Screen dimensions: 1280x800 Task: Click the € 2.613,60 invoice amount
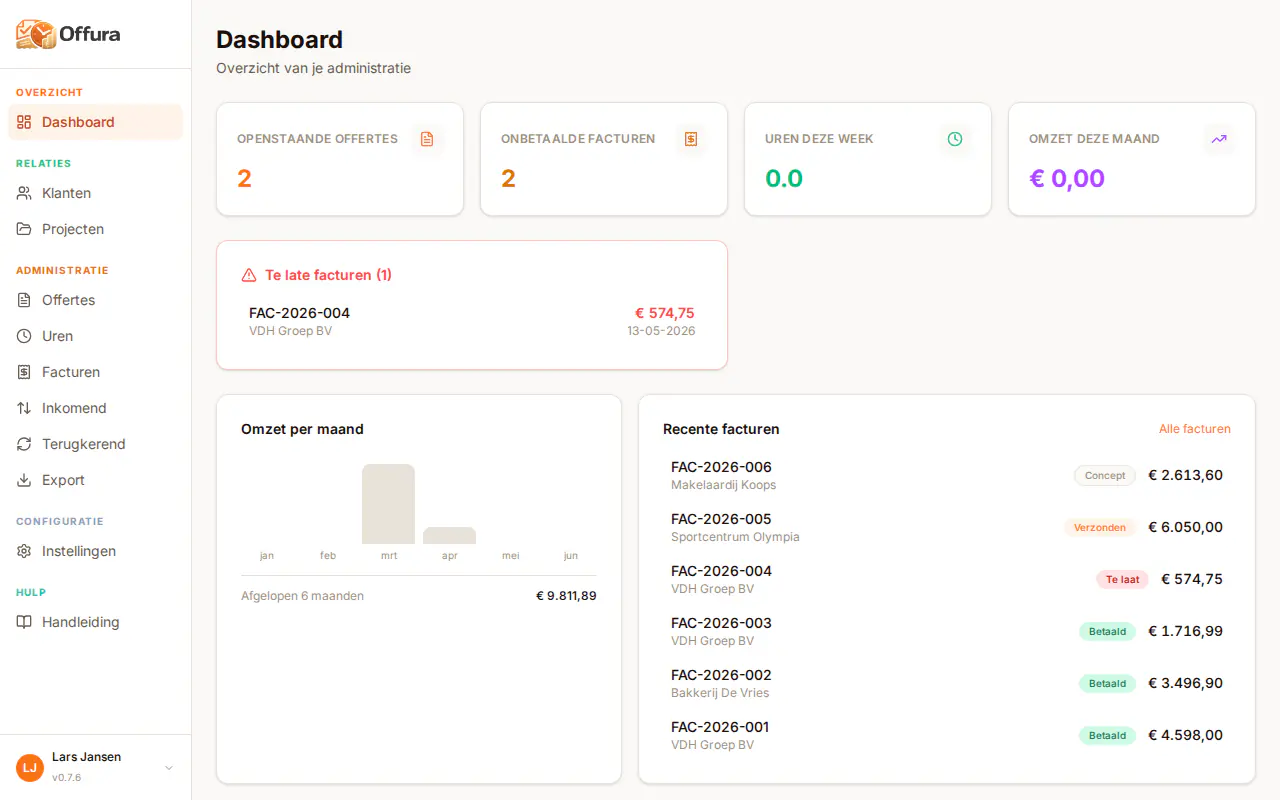1185,475
